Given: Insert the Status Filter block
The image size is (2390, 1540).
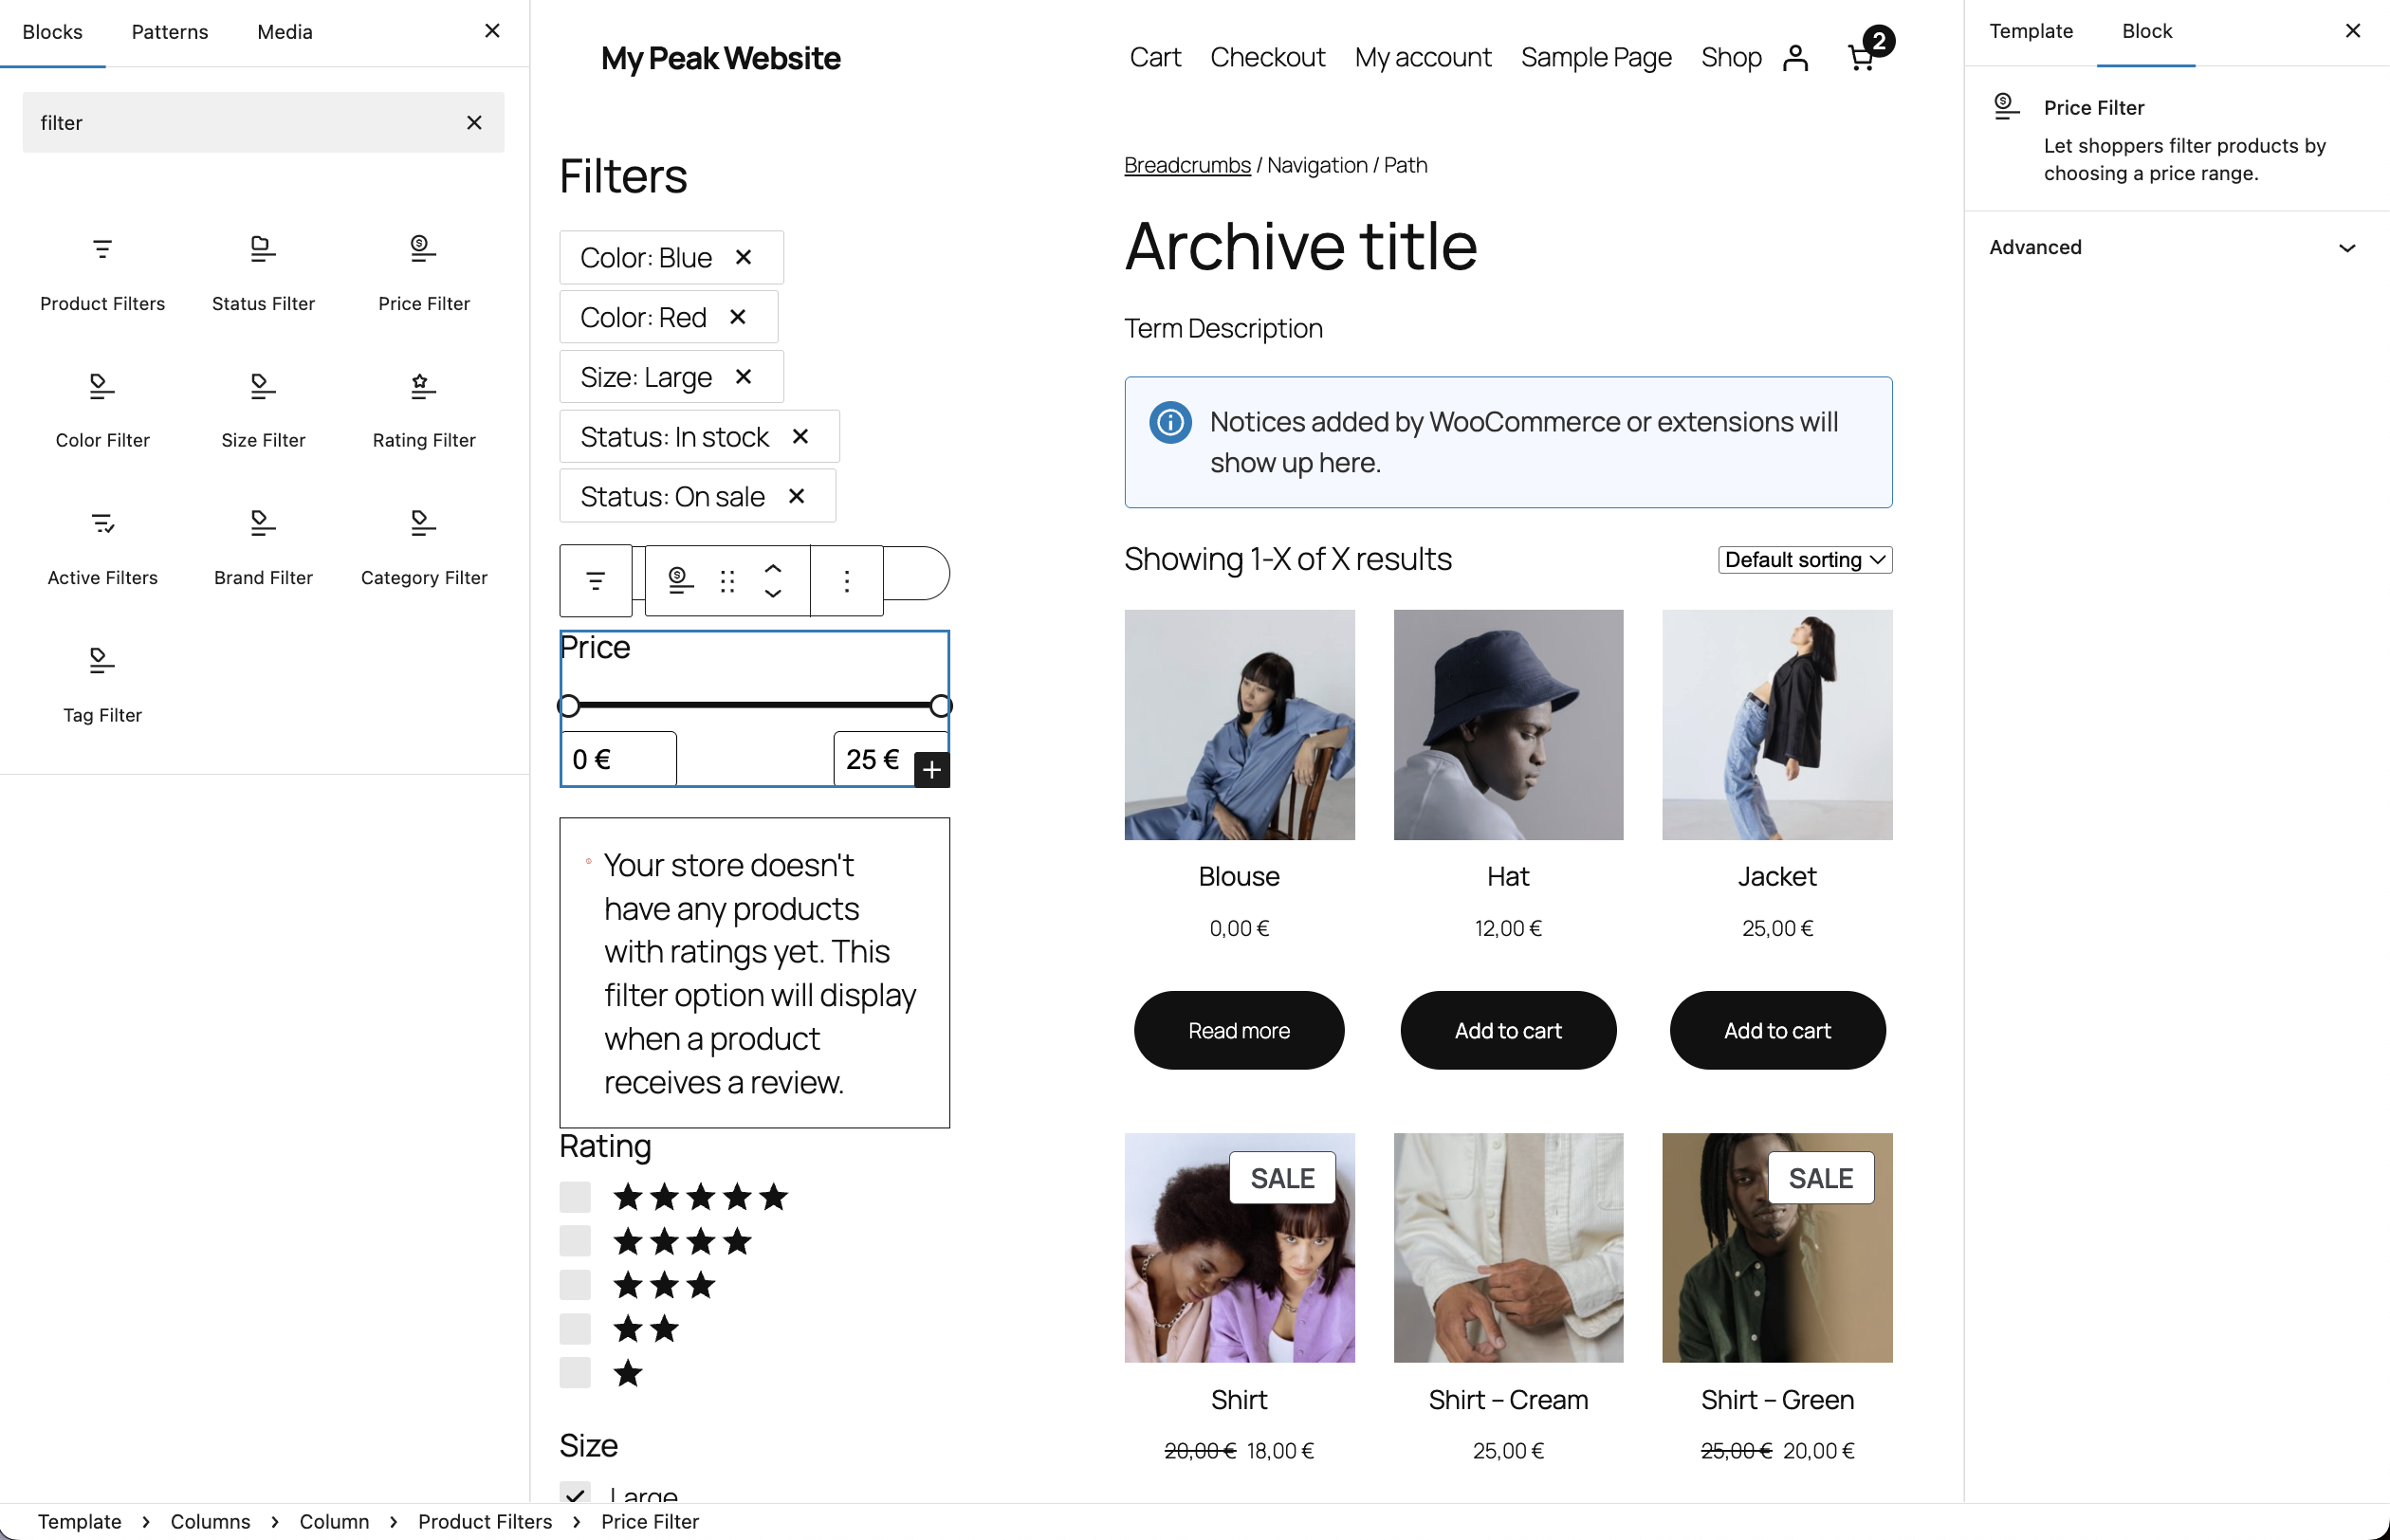Looking at the screenshot, I should (x=263, y=272).
